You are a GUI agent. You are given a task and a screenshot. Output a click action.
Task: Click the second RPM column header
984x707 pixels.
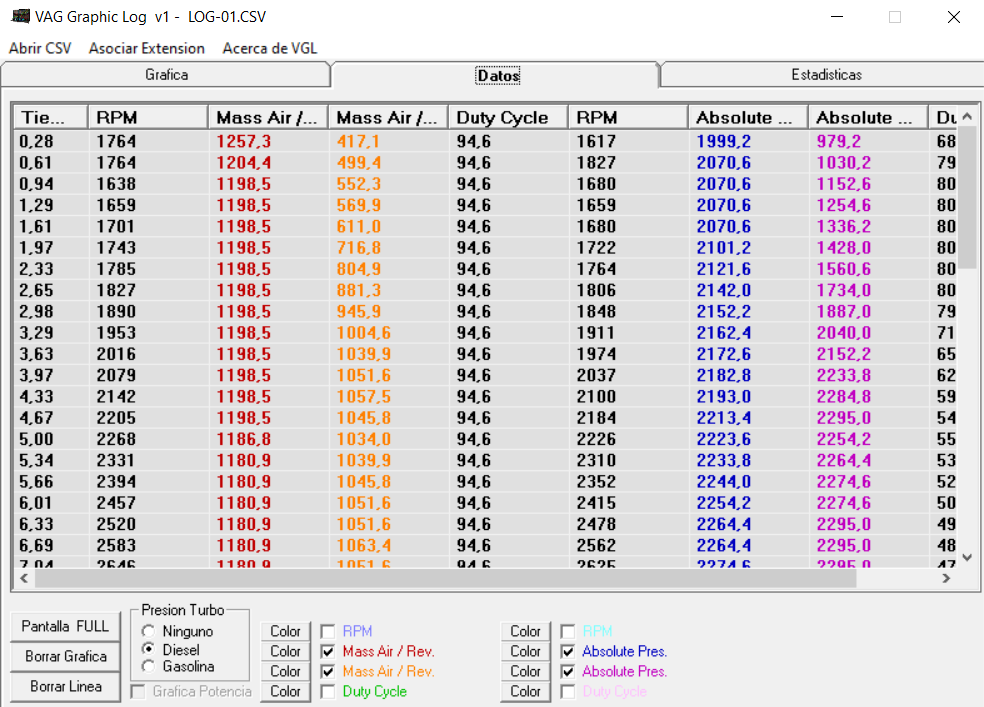(628, 117)
